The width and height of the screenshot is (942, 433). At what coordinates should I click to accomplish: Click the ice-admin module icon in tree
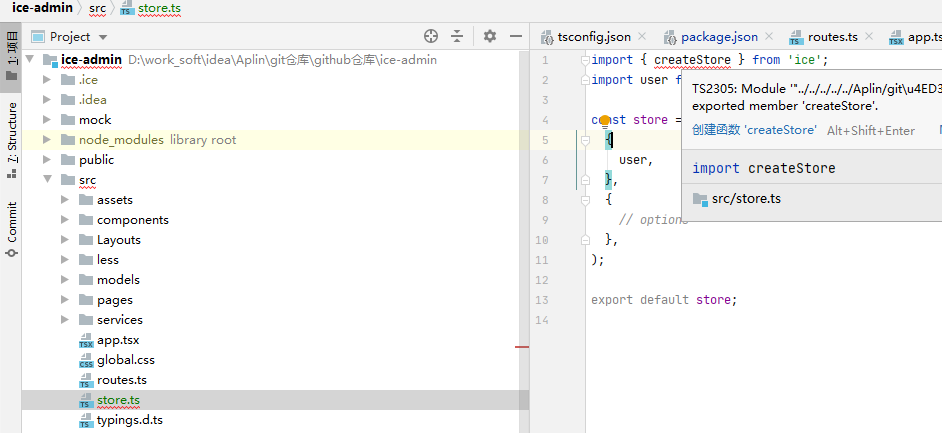[50, 60]
